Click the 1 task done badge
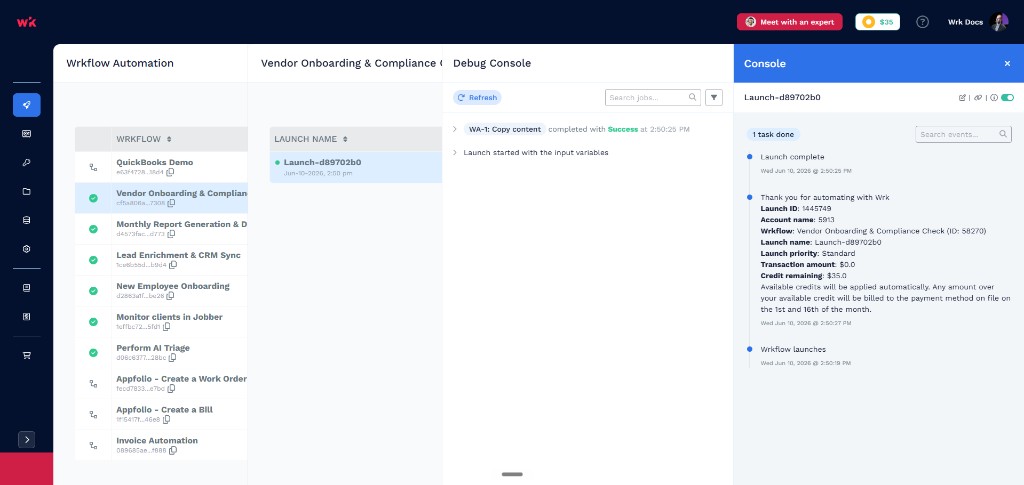The width and height of the screenshot is (1024, 485). [x=773, y=134]
